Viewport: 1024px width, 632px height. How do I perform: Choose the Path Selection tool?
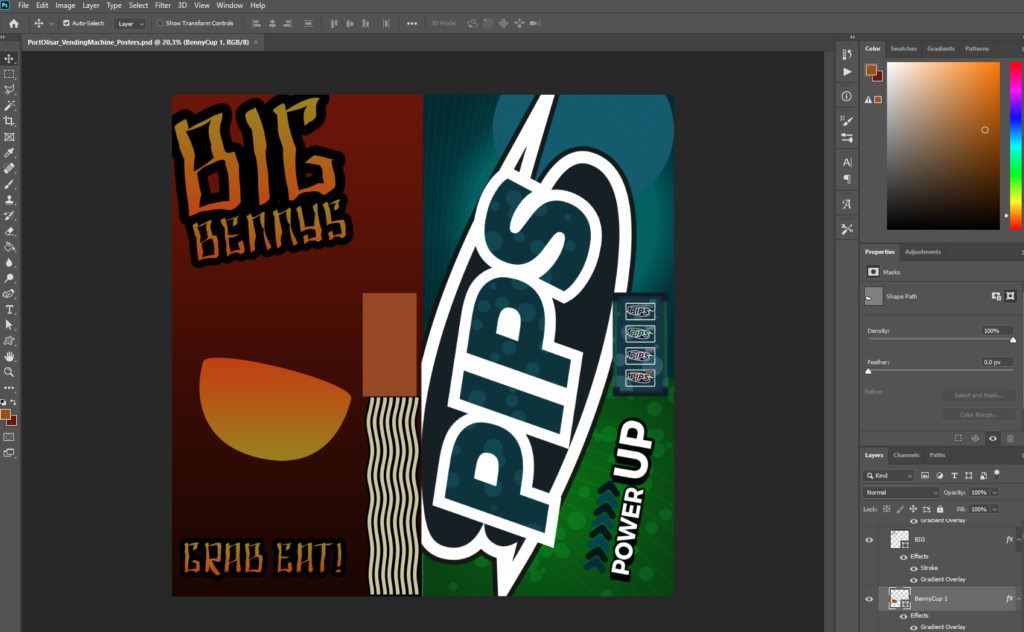9,325
